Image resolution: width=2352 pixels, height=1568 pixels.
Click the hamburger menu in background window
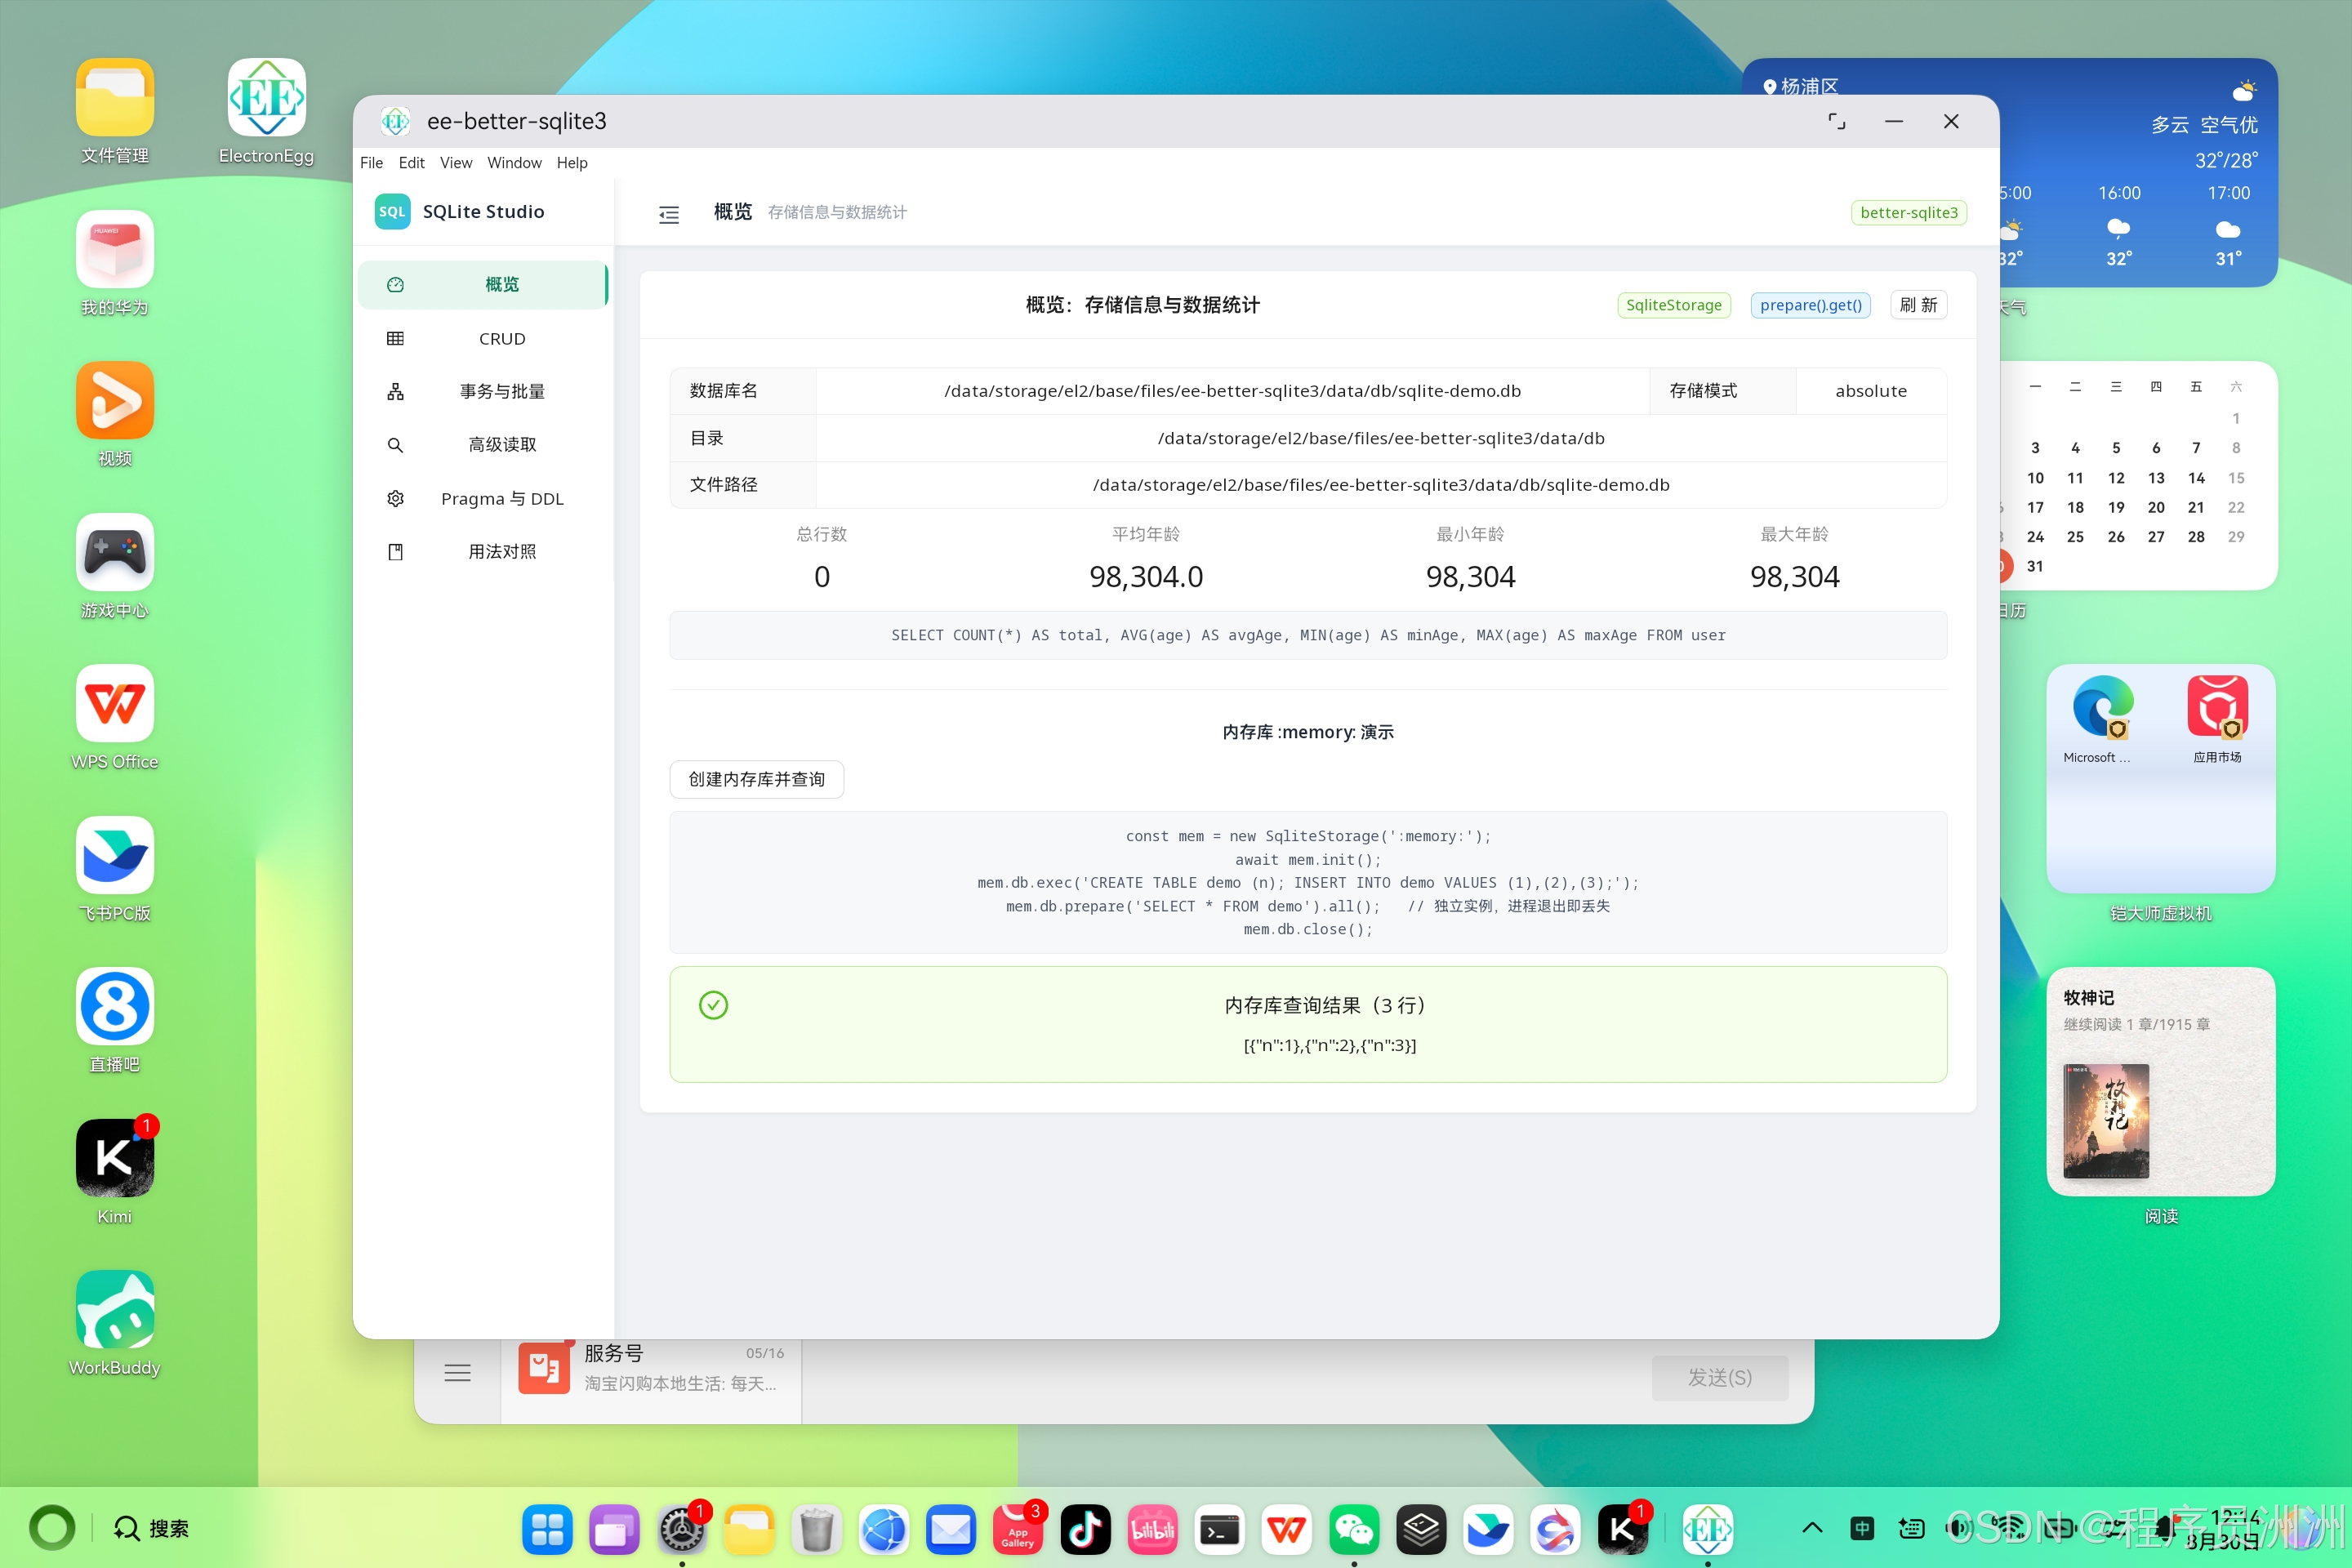click(x=457, y=1373)
